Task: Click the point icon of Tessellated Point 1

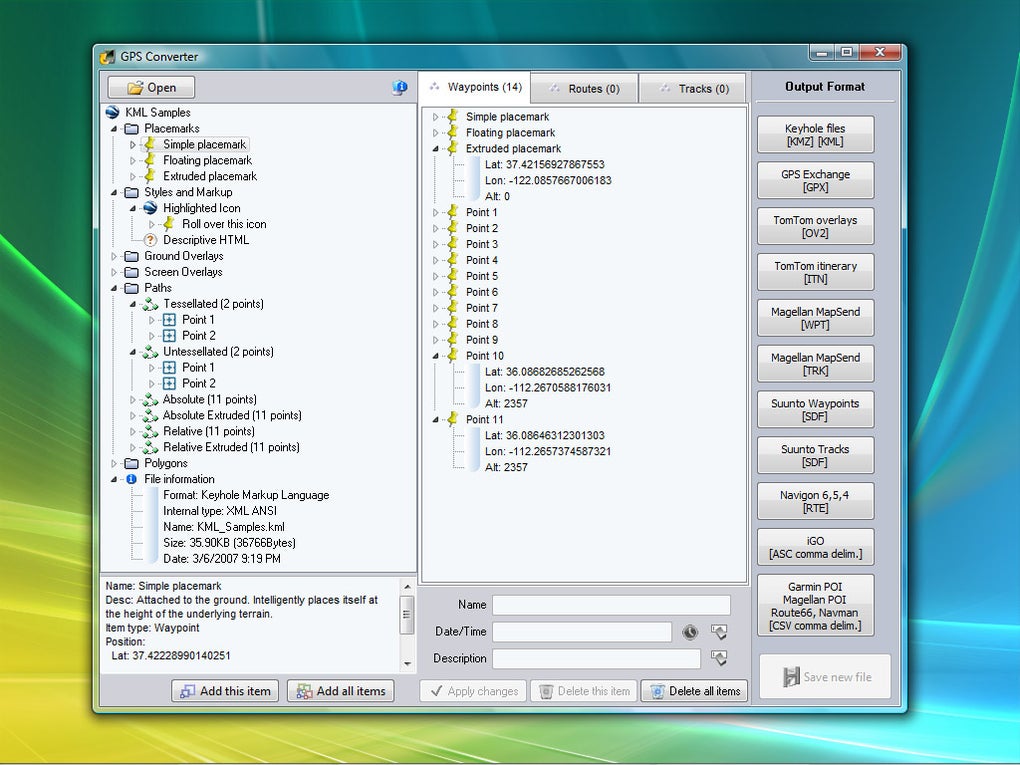Action: tap(169, 319)
